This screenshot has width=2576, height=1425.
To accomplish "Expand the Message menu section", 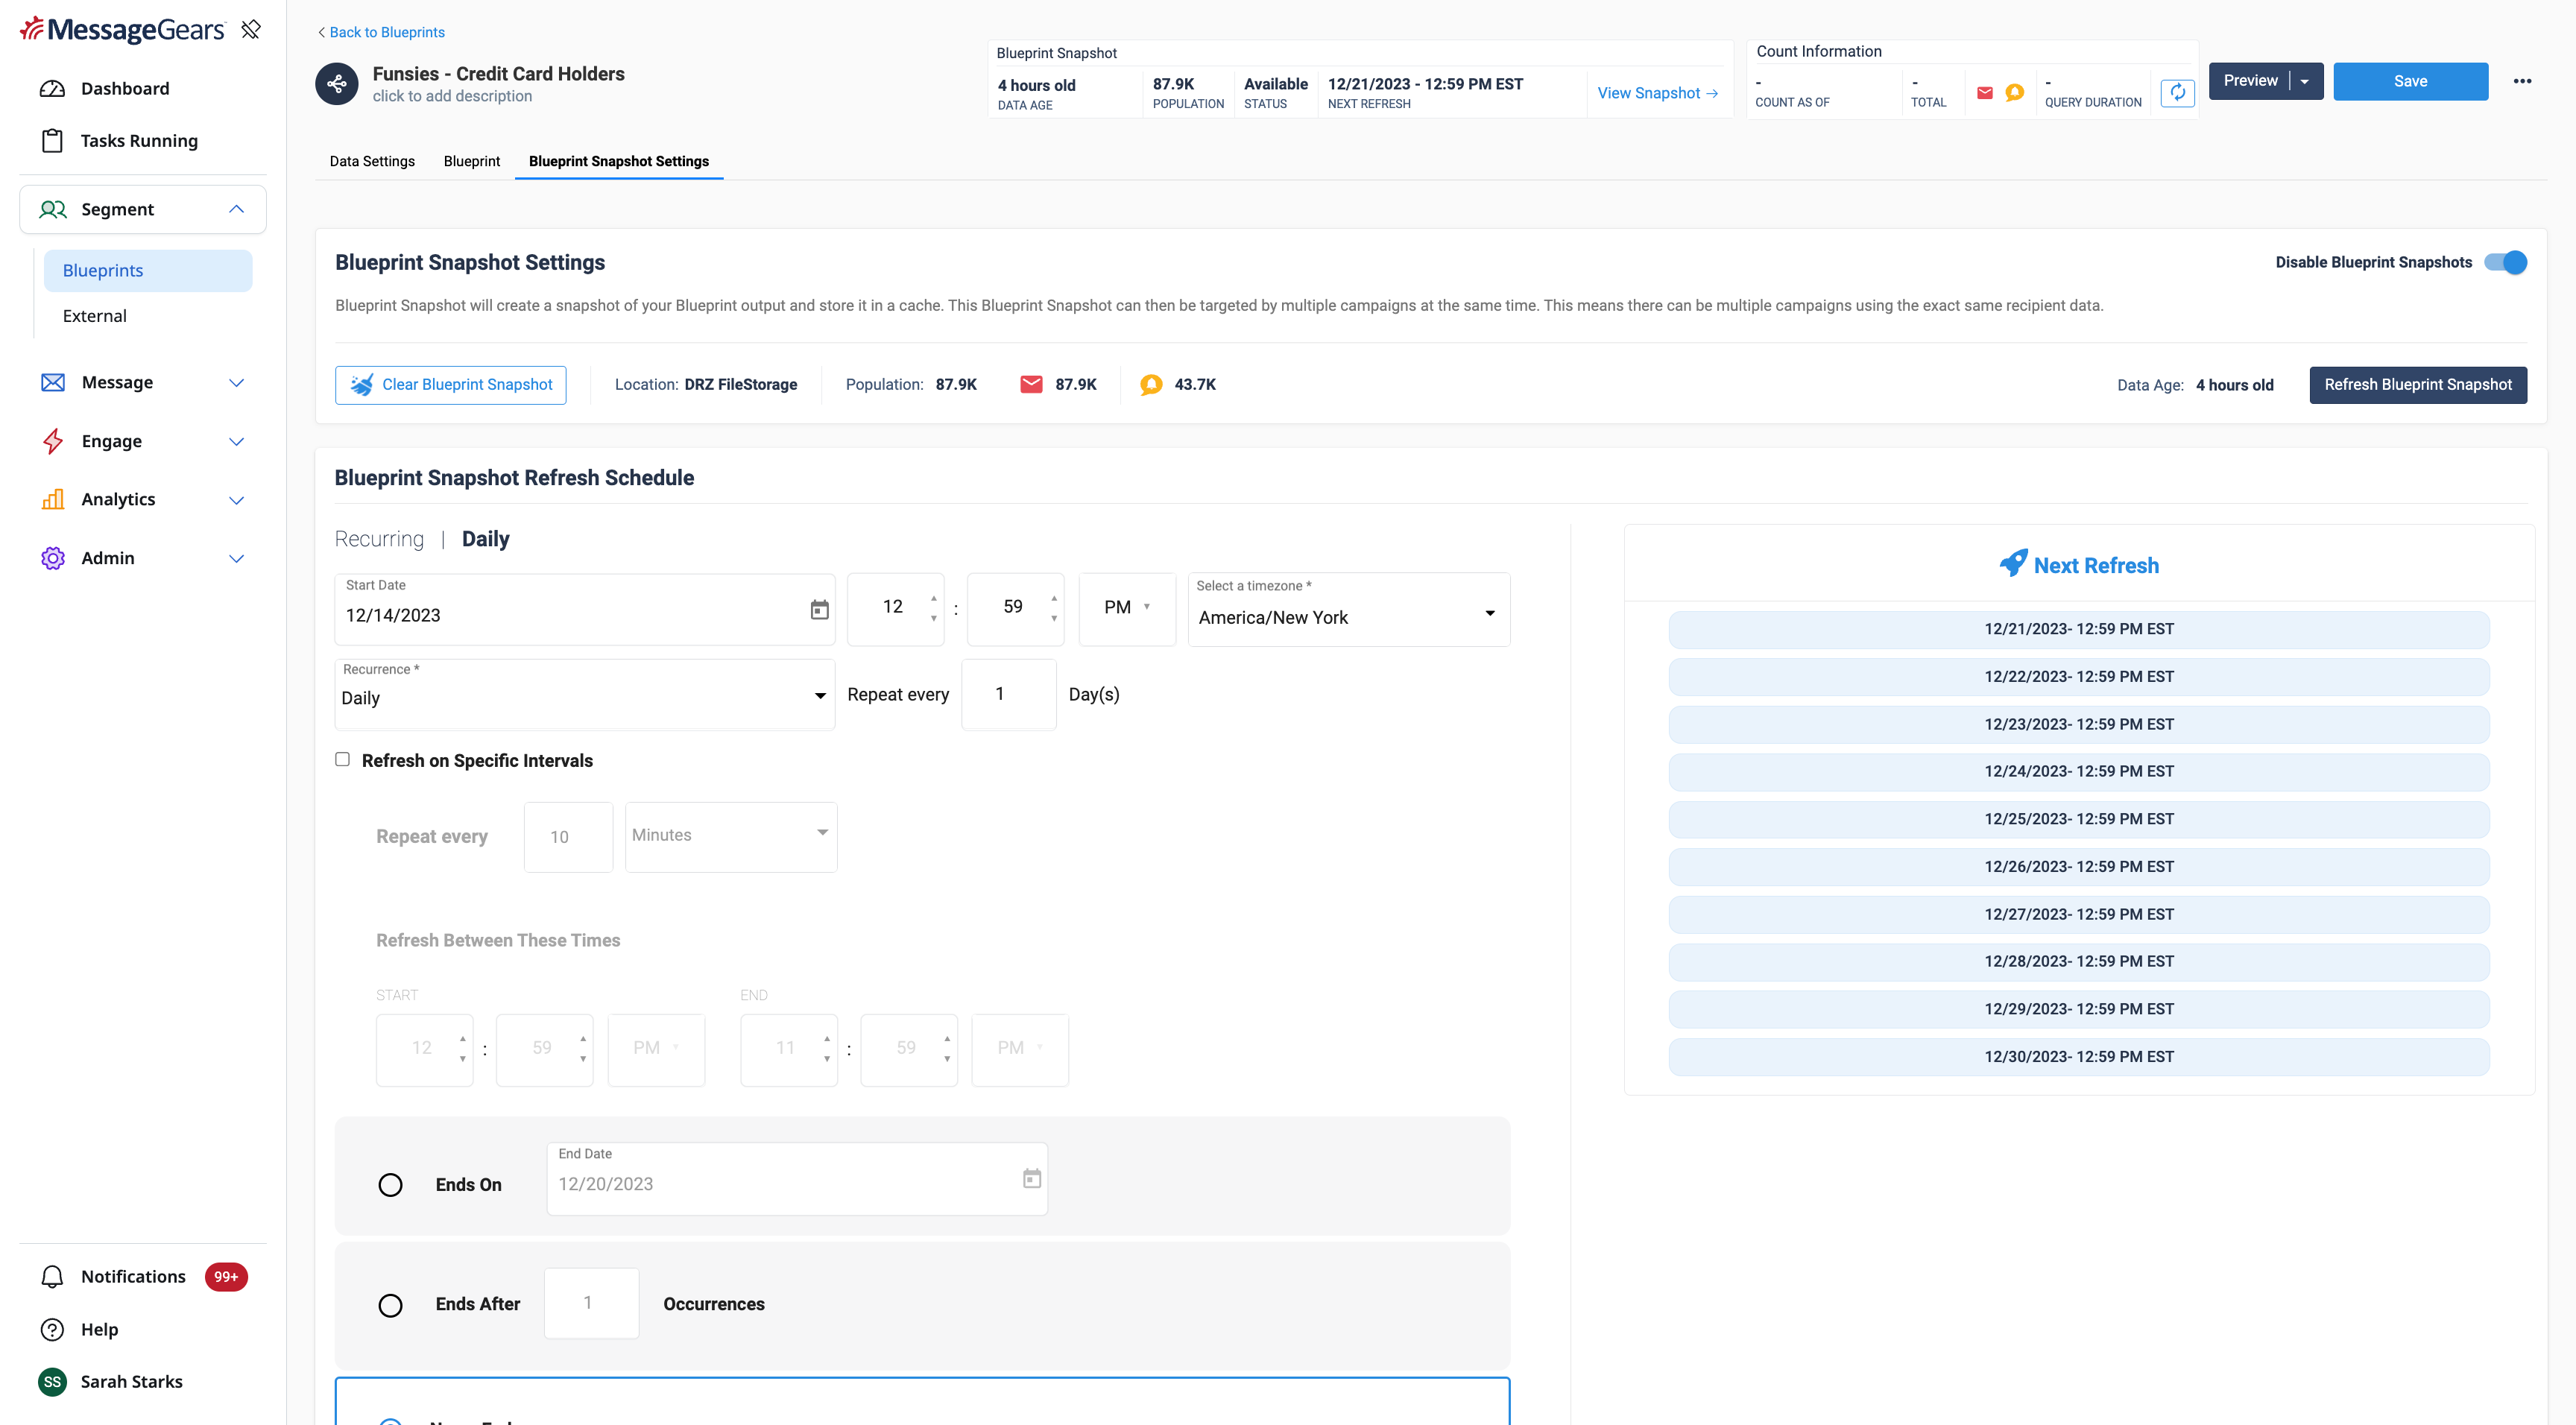I will [x=236, y=383].
